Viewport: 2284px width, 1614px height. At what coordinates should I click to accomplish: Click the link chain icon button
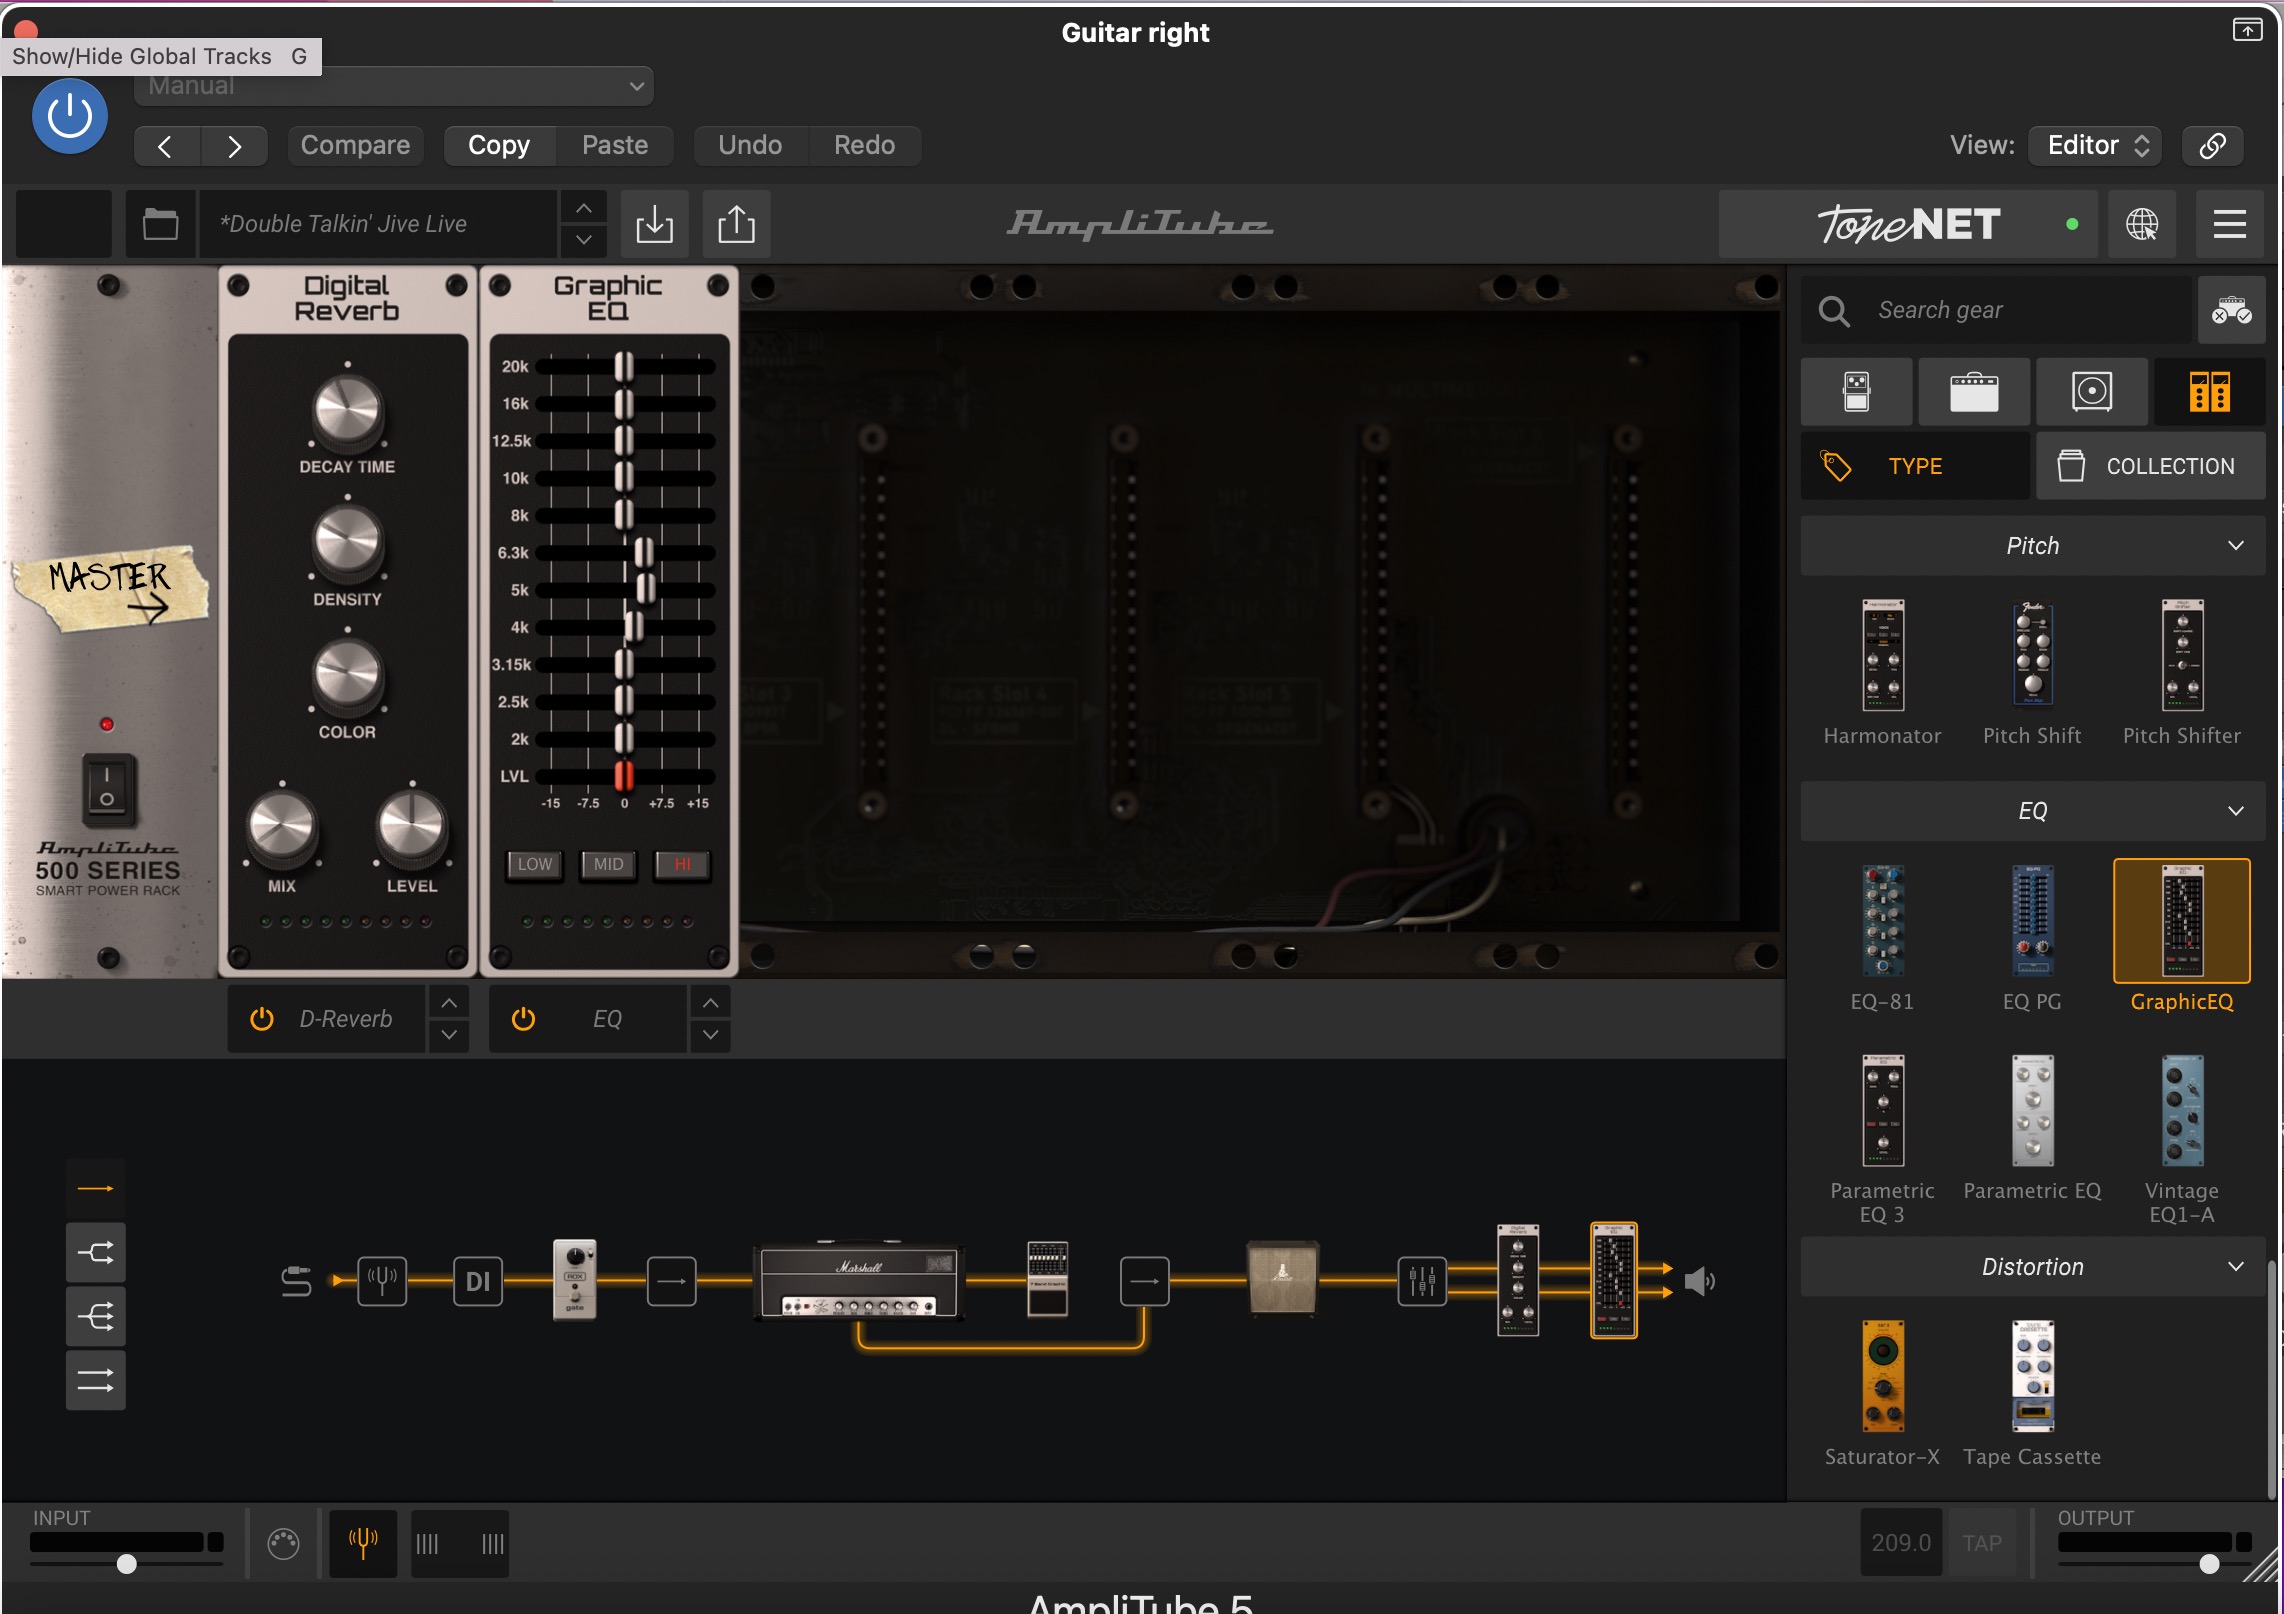[x=2212, y=146]
